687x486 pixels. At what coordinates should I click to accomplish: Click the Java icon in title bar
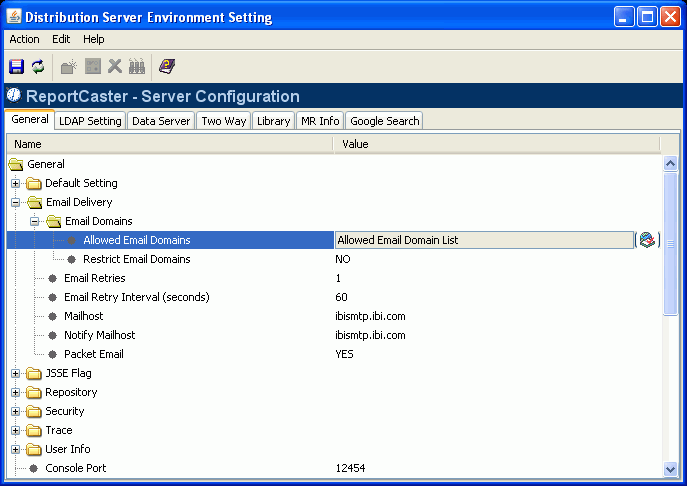coord(14,16)
